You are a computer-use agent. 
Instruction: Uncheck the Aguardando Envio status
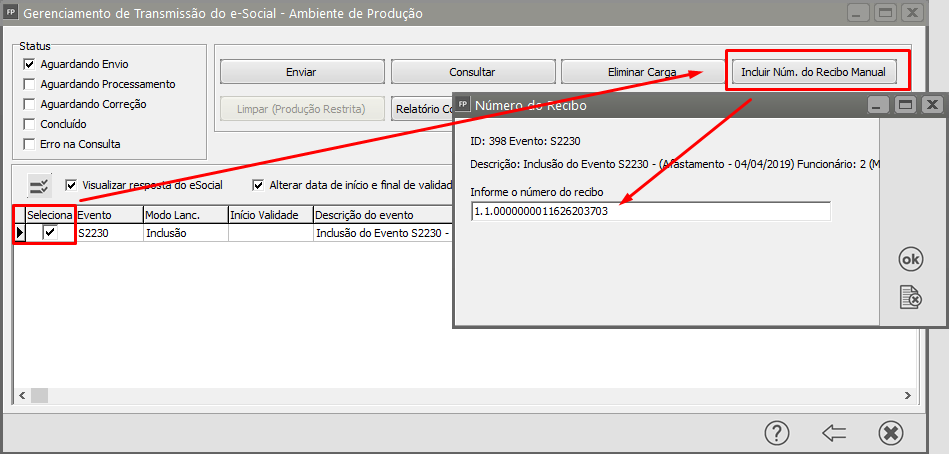[29, 64]
